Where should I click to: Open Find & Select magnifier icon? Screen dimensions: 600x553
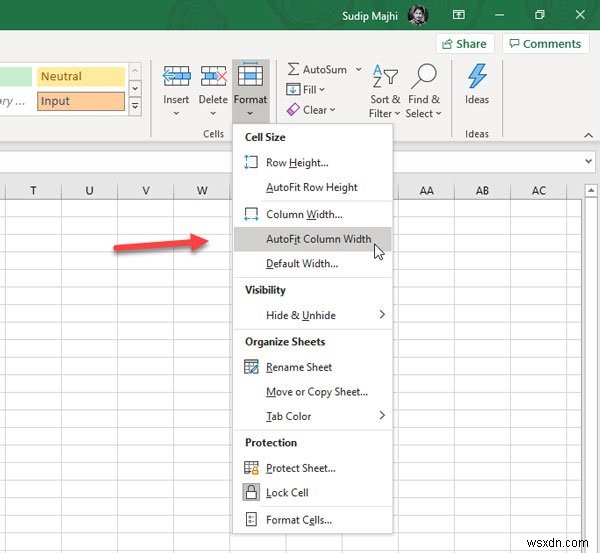424,76
